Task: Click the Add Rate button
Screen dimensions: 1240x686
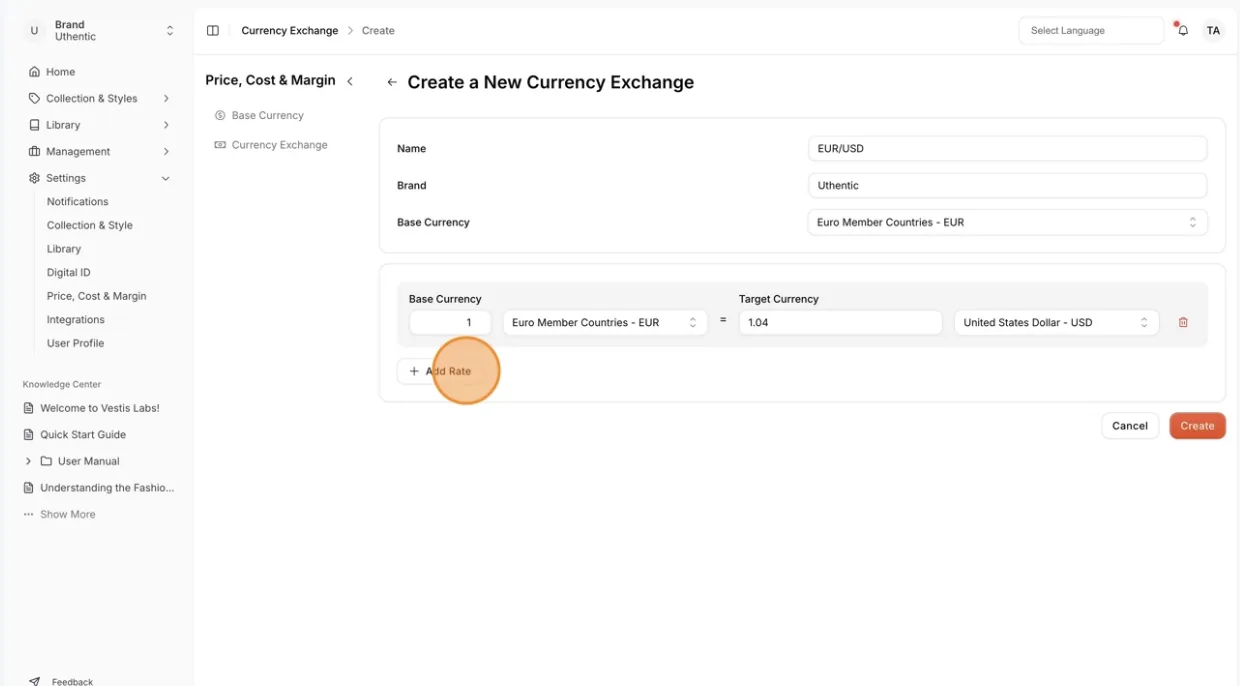Action: pyautogui.click(x=440, y=371)
